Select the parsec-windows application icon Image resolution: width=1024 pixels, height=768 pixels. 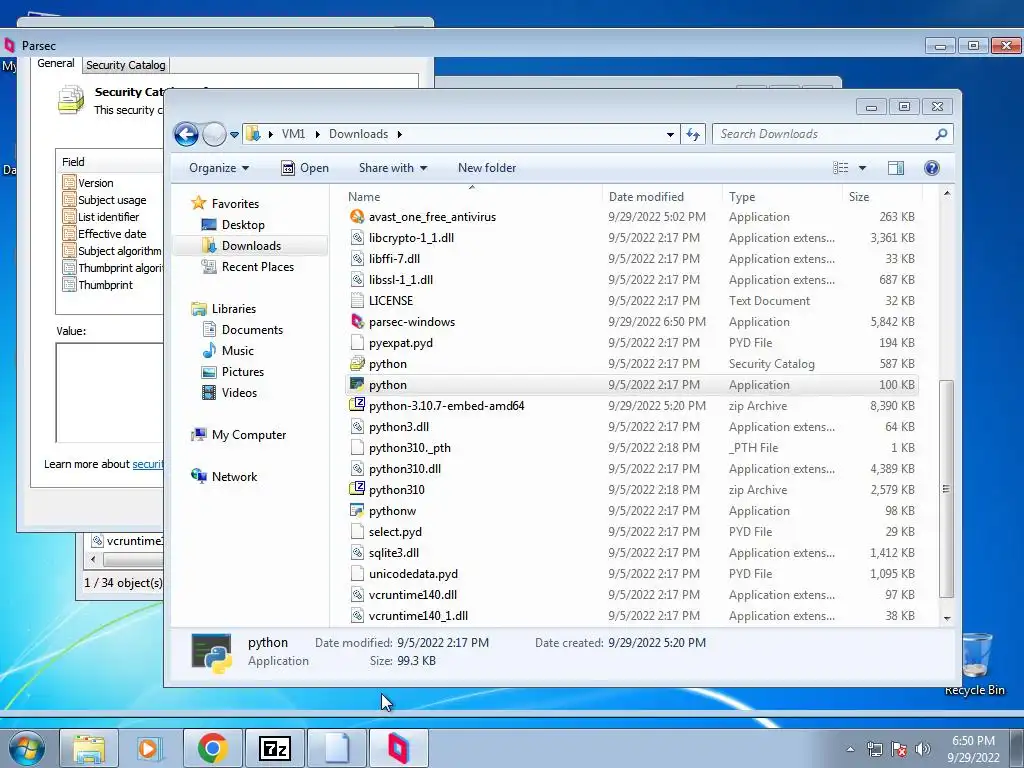point(357,322)
